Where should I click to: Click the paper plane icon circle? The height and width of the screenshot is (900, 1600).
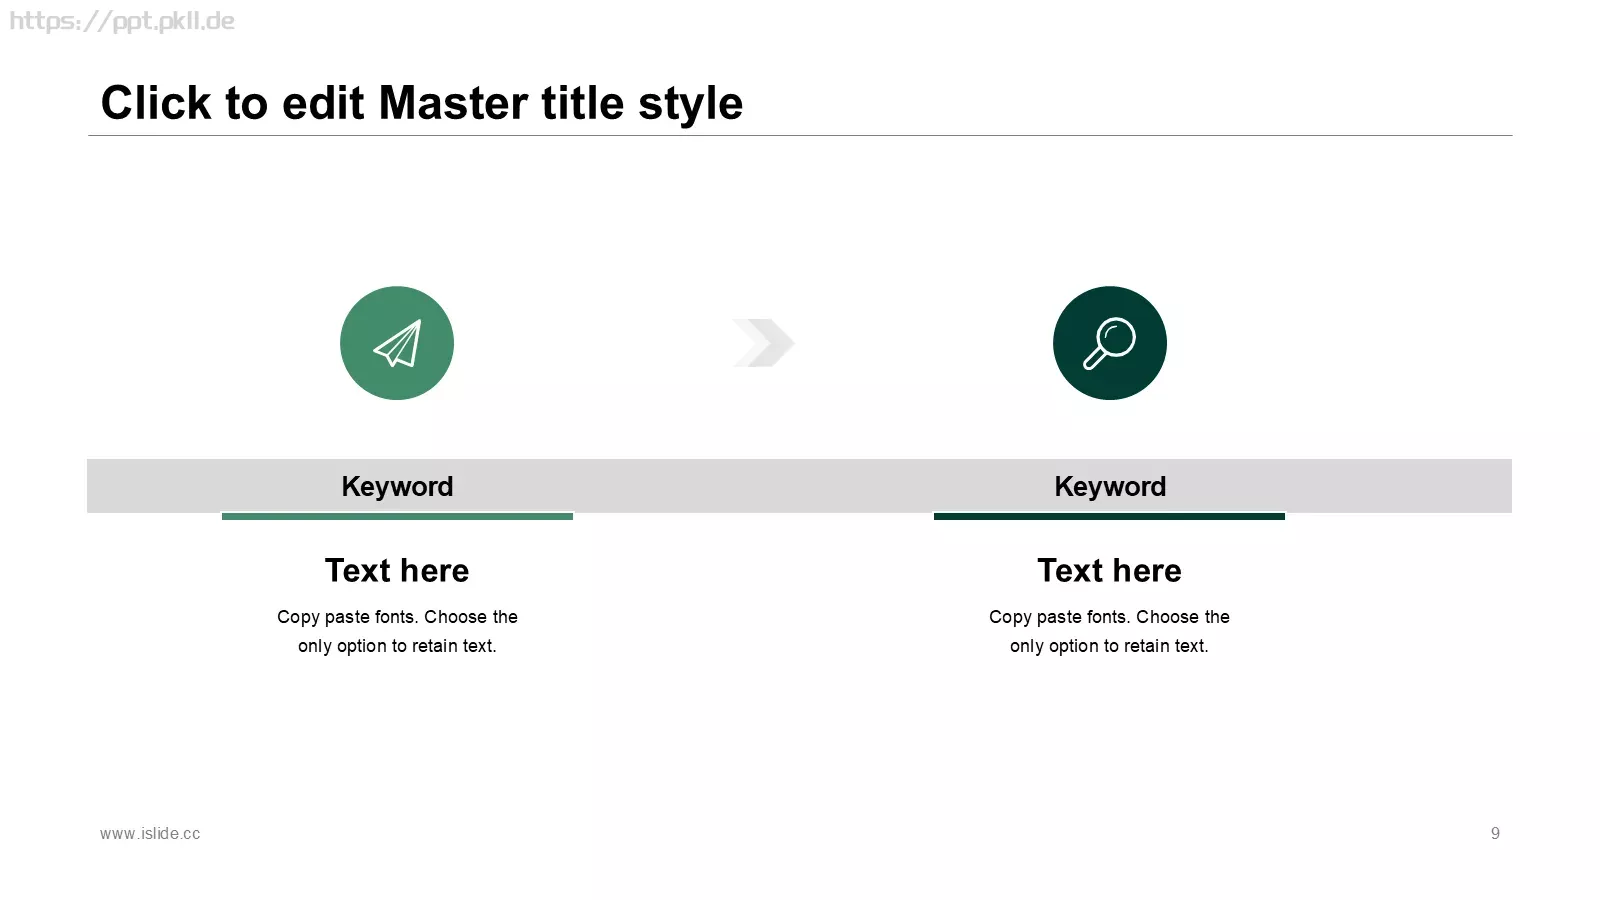point(397,343)
